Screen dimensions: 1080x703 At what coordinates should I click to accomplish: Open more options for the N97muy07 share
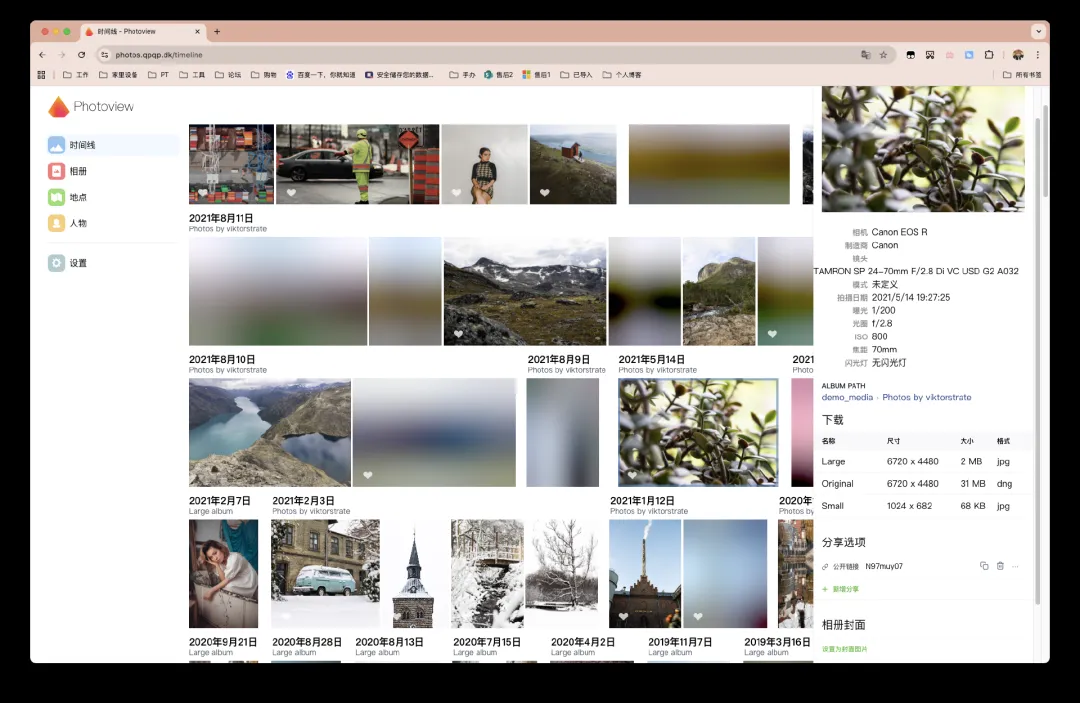(x=1015, y=566)
